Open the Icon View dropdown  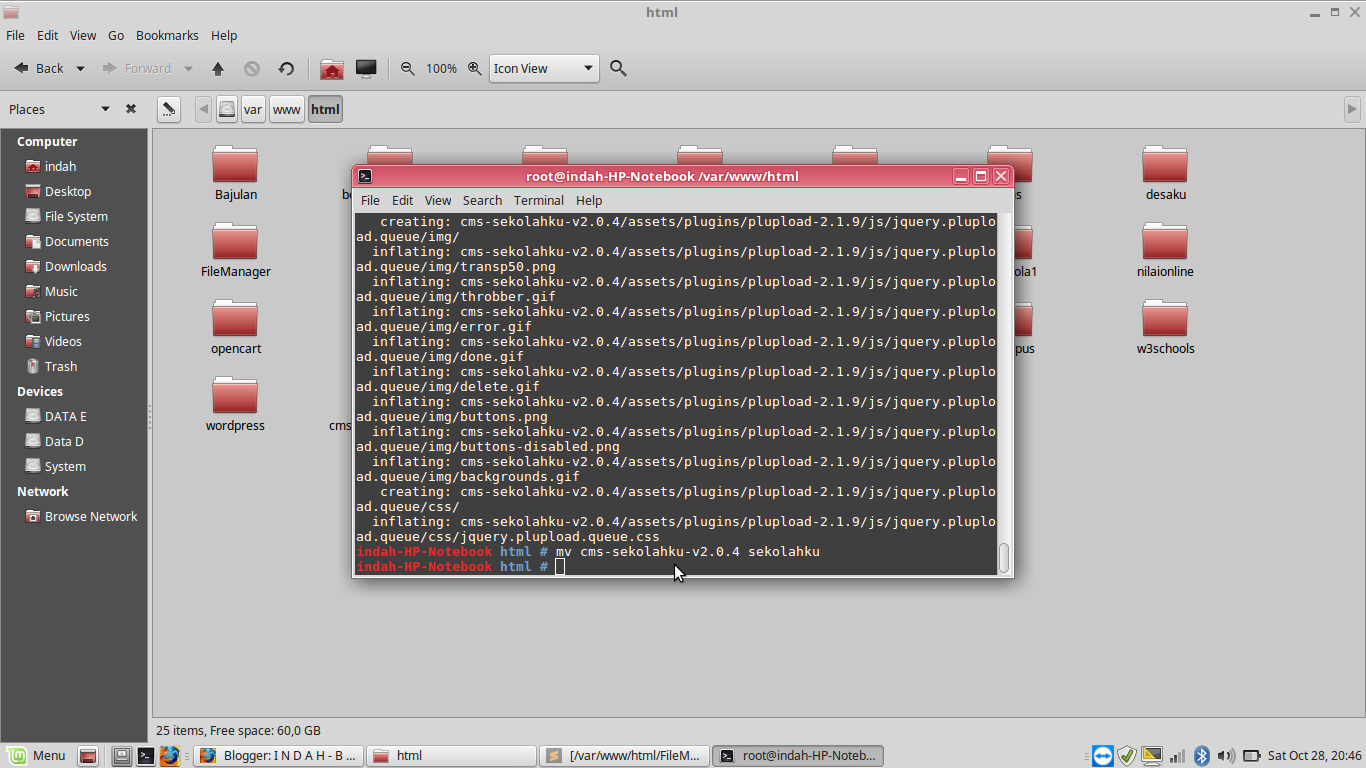coord(543,68)
